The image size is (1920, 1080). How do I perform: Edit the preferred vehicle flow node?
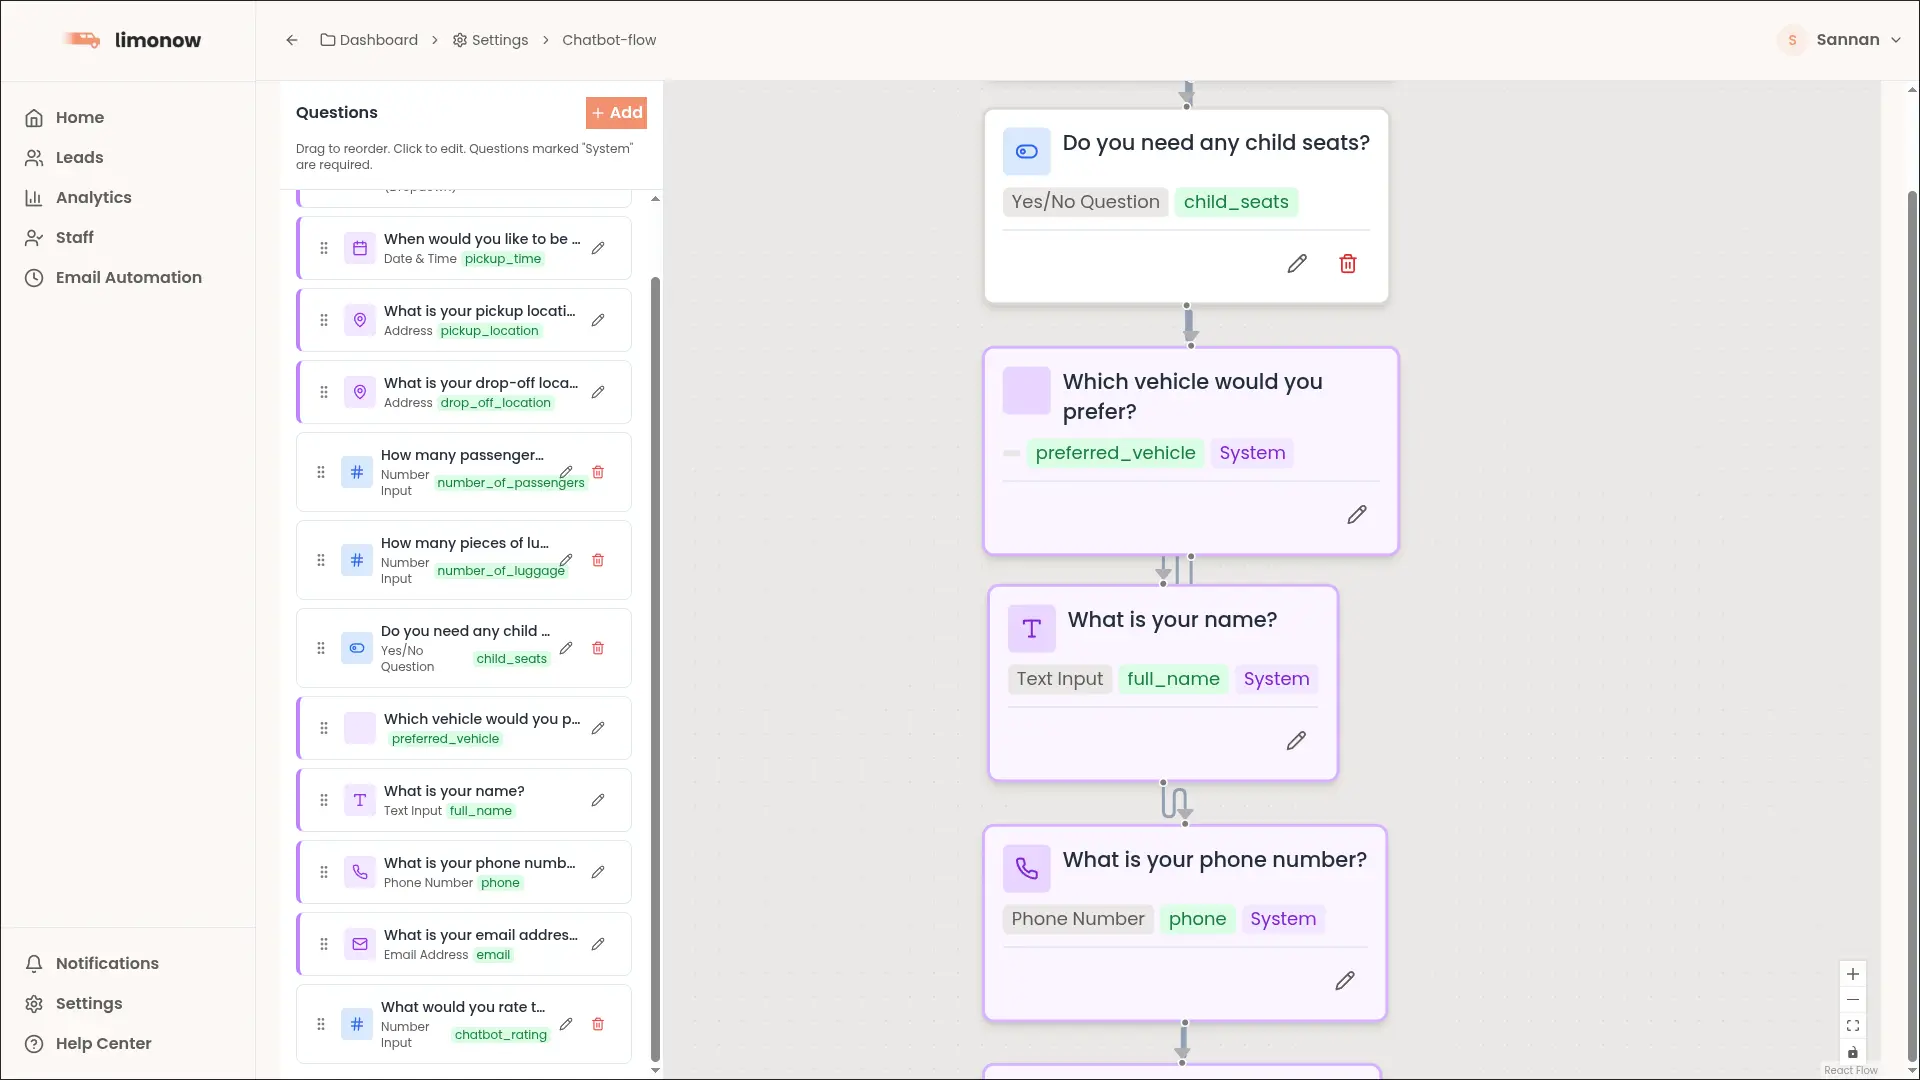point(1356,515)
